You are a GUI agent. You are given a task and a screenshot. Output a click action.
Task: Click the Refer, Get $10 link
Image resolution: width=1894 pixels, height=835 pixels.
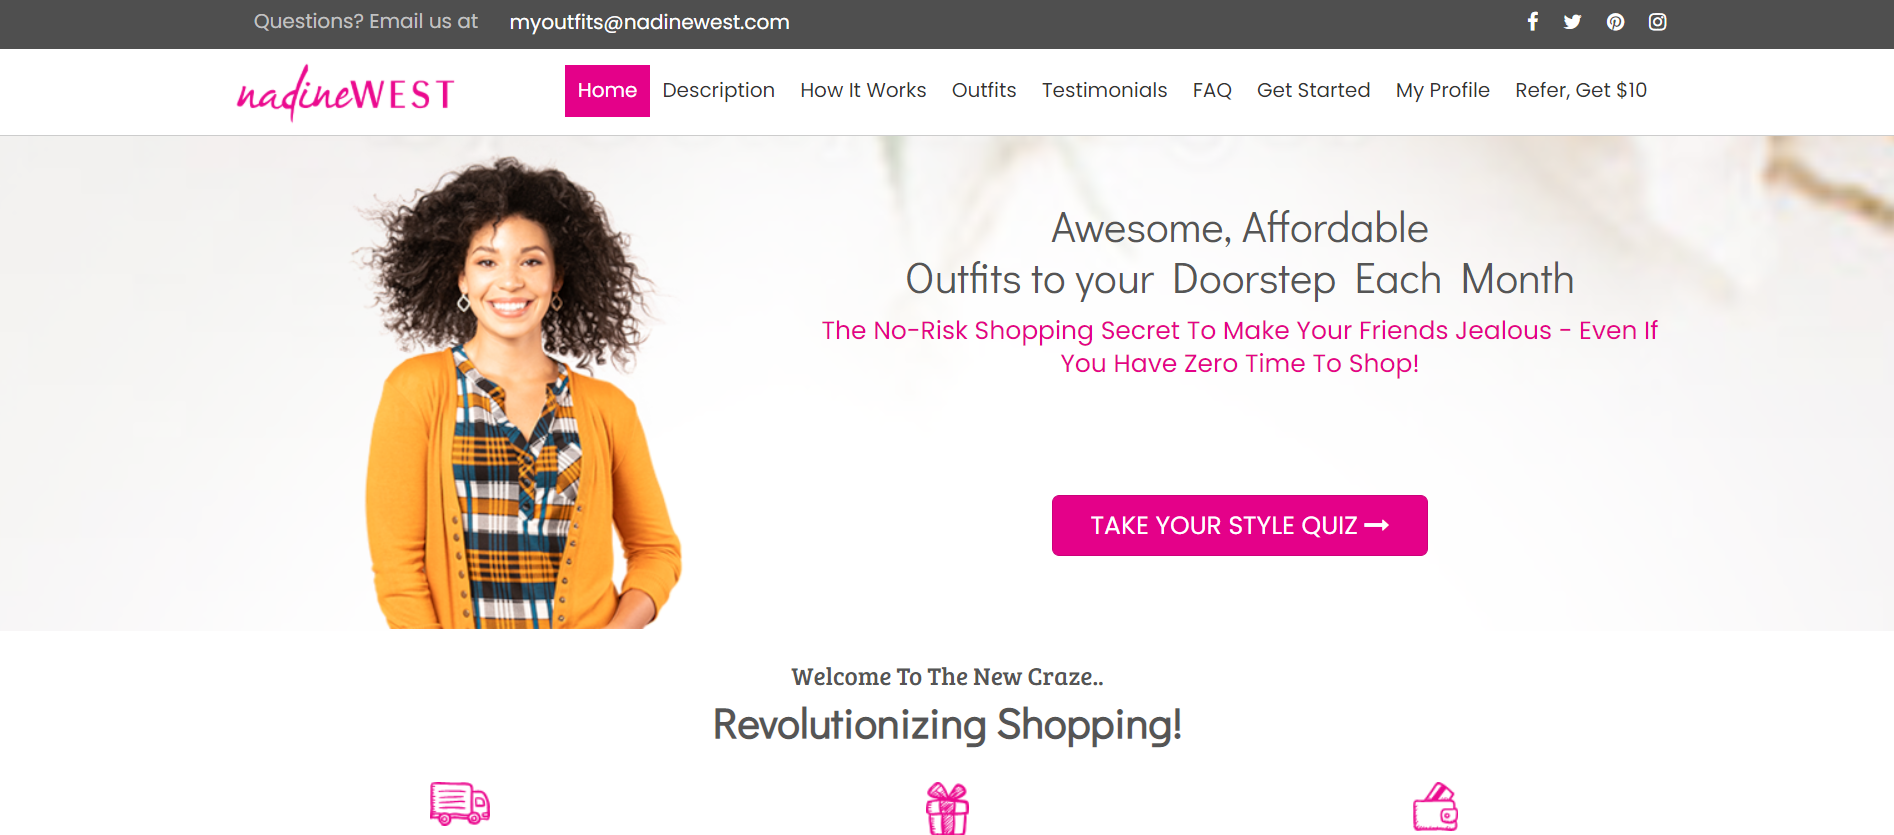point(1581,91)
